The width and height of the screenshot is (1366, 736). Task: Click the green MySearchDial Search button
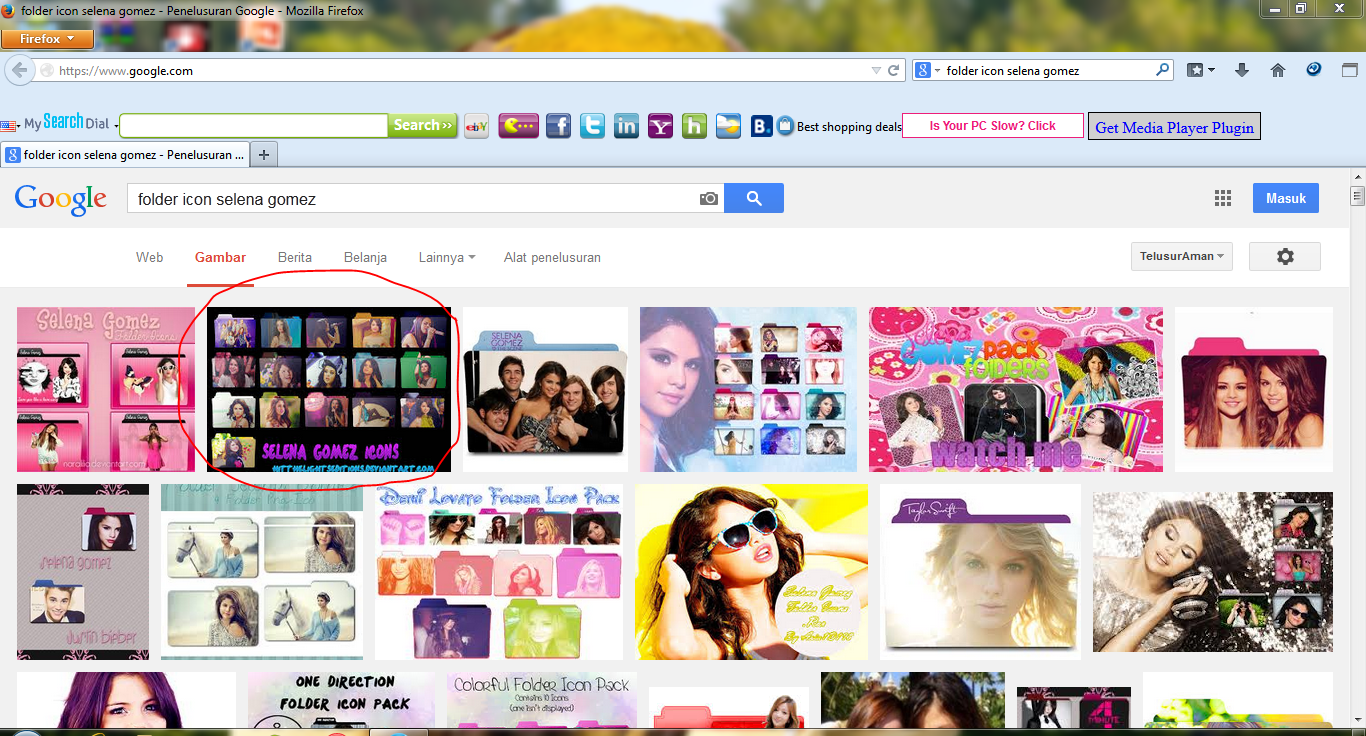pyautogui.click(x=423, y=125)
